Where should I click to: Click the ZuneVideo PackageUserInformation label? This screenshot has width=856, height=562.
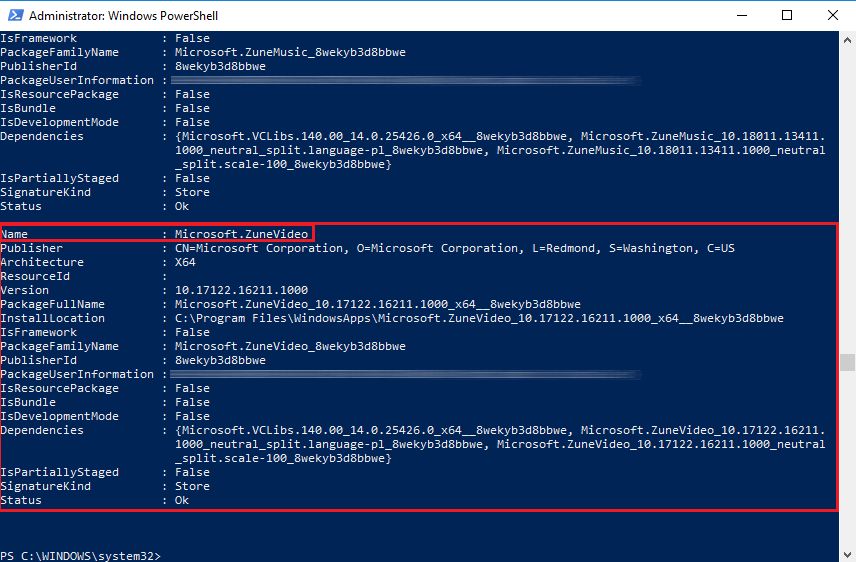(77, 374)
